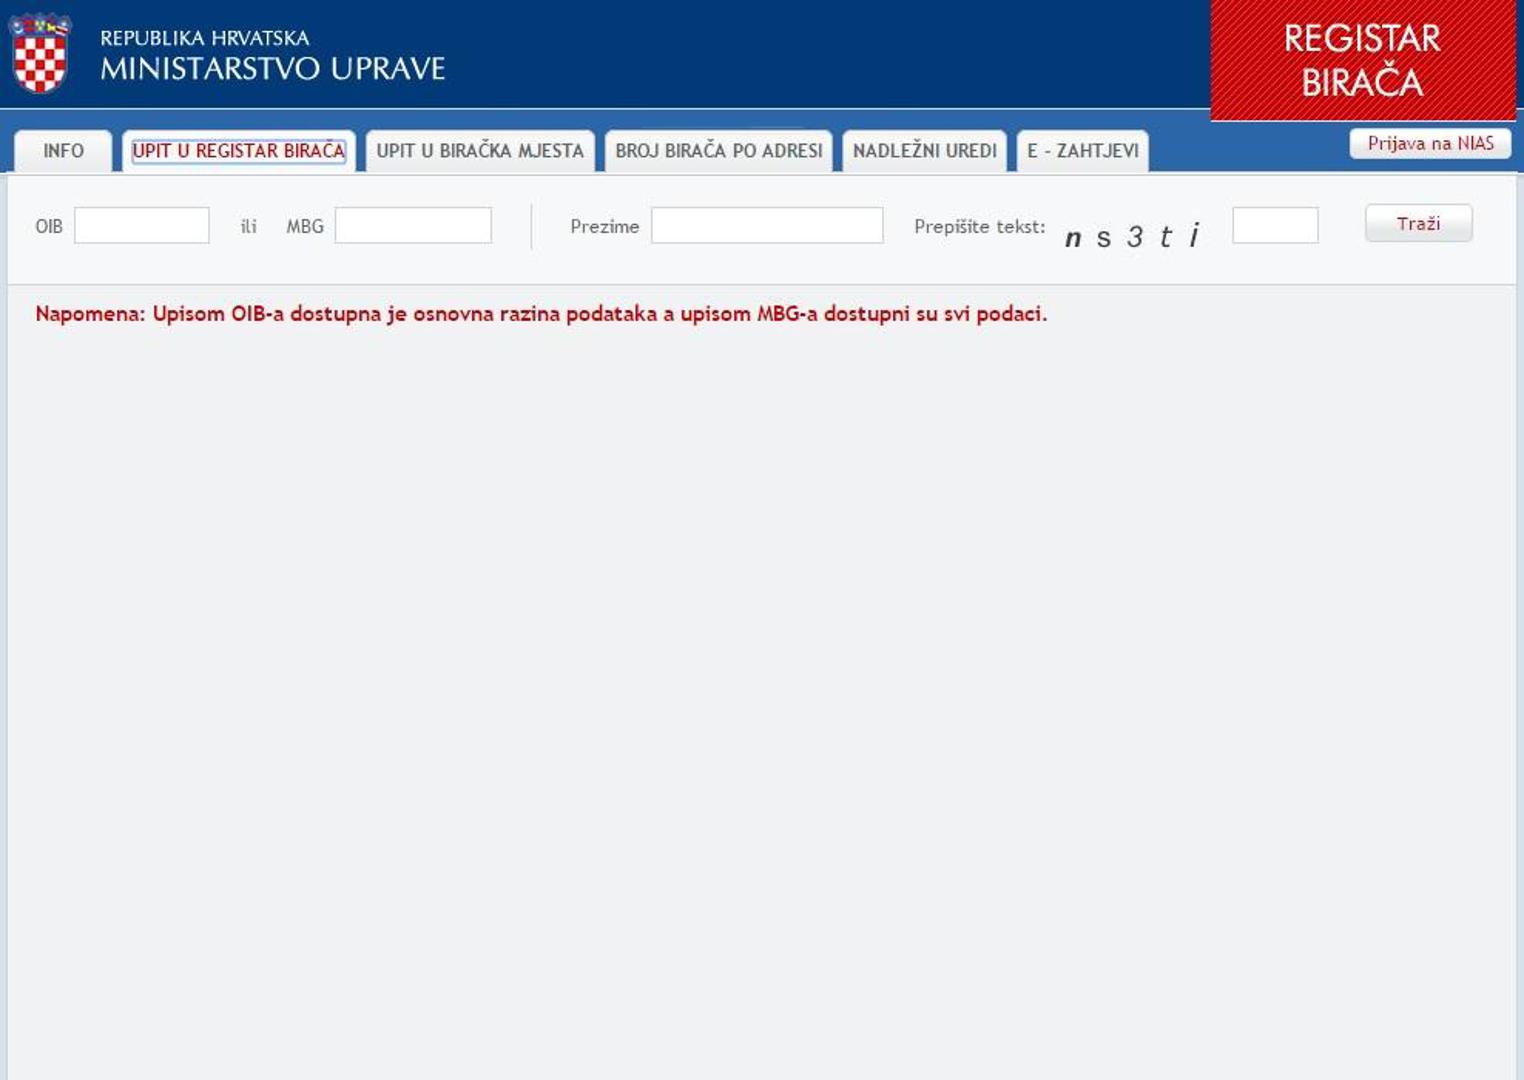
Task: Open the INFO tab
Action: (63, 151)
